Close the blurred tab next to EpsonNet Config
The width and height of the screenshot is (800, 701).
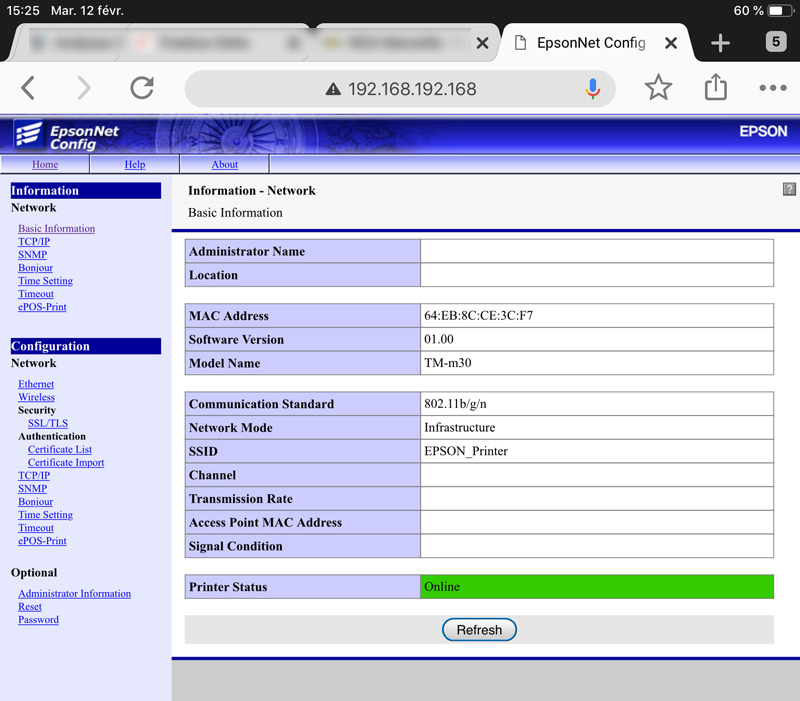(x=482, y=43)
